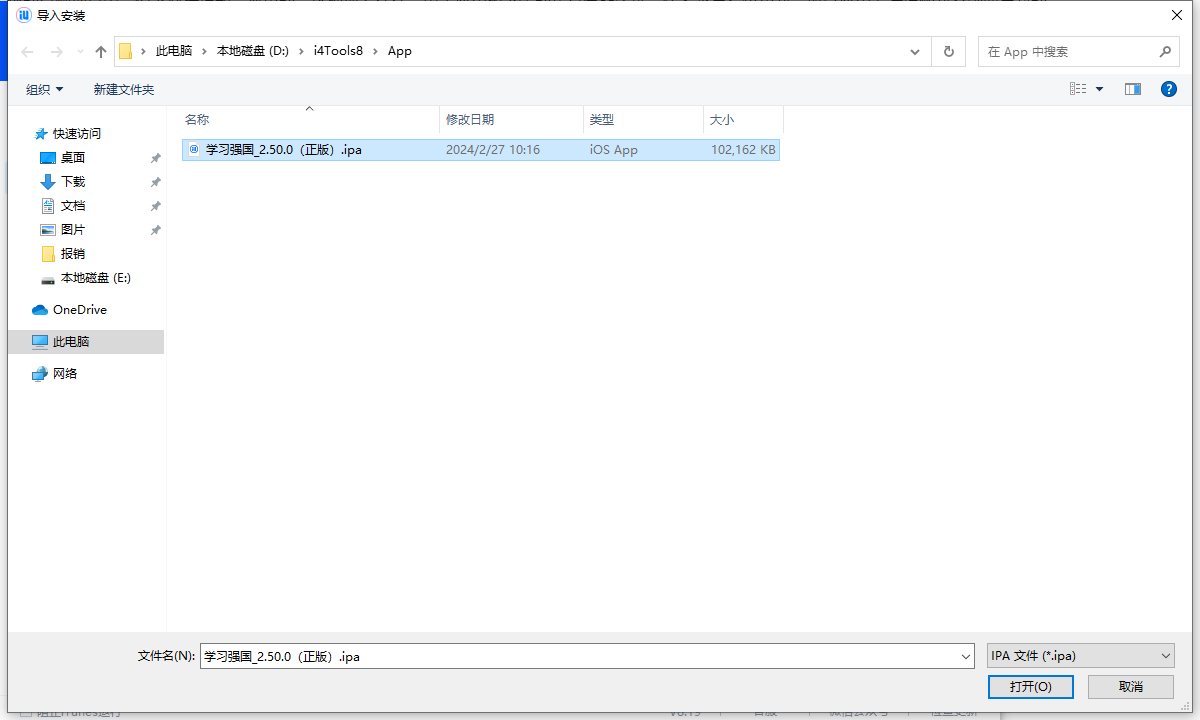Change view layout icon
The height and width of the screenshot is (720, 1200).
(1078, 89)
